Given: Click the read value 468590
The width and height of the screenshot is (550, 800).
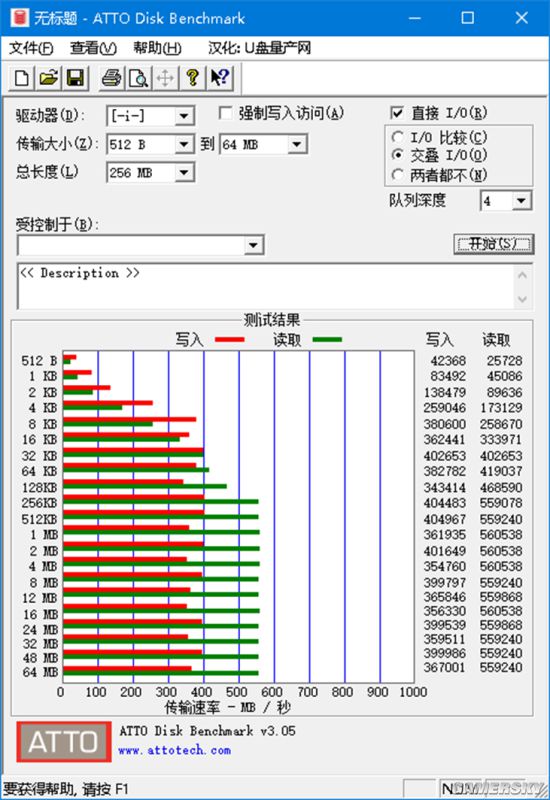Looking at the screenshot, I should 501,487.
